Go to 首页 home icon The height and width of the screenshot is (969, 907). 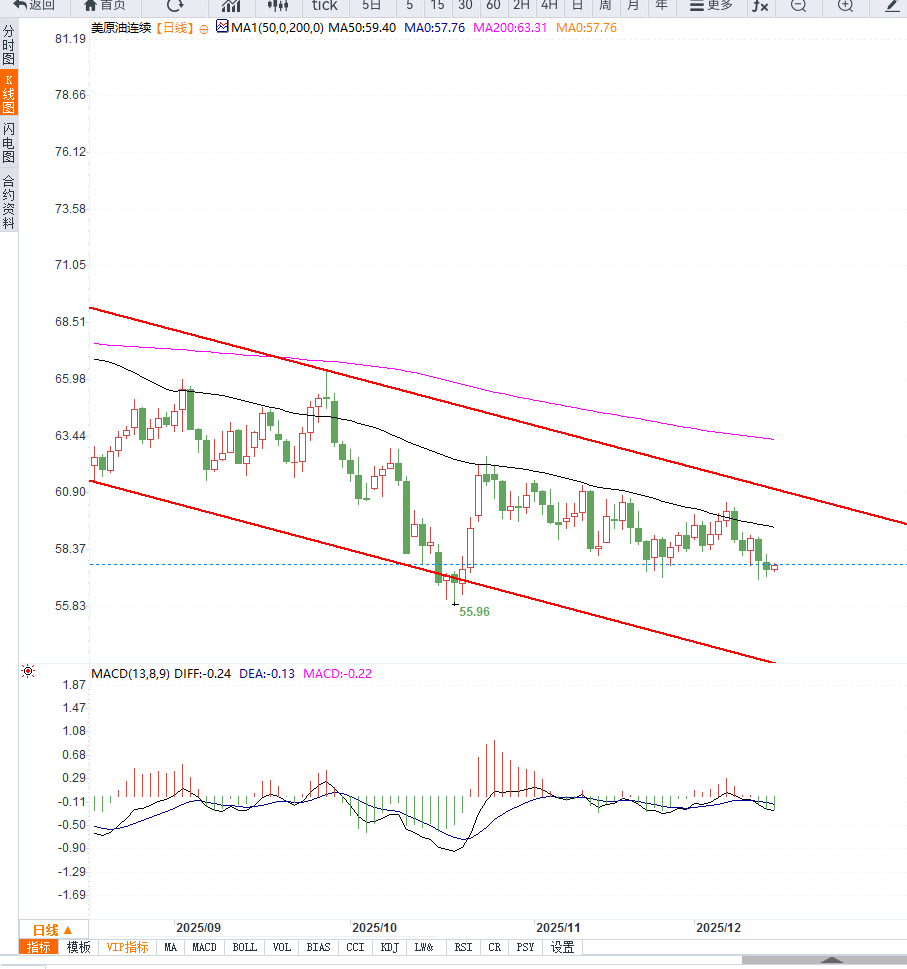104,6
